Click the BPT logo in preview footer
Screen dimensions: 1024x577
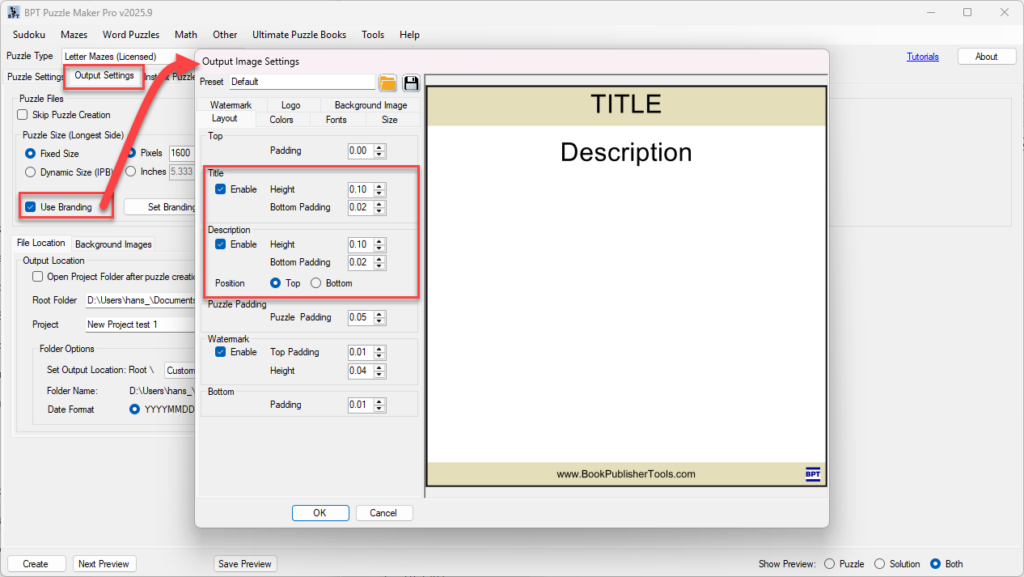coord(812,473)
